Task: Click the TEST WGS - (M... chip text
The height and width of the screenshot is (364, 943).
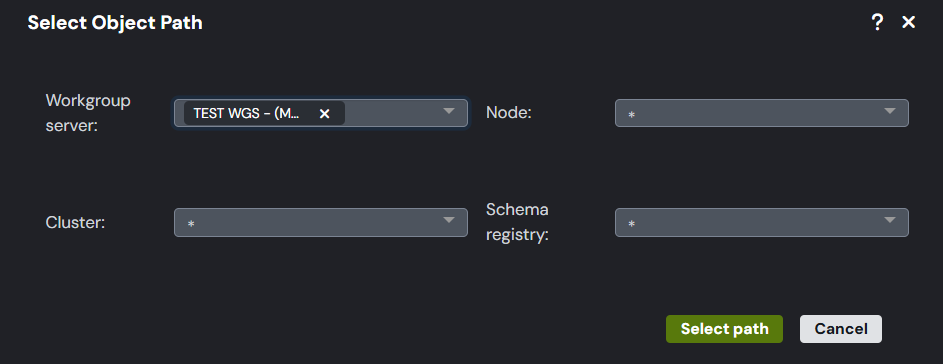Action: pos(247,114)
